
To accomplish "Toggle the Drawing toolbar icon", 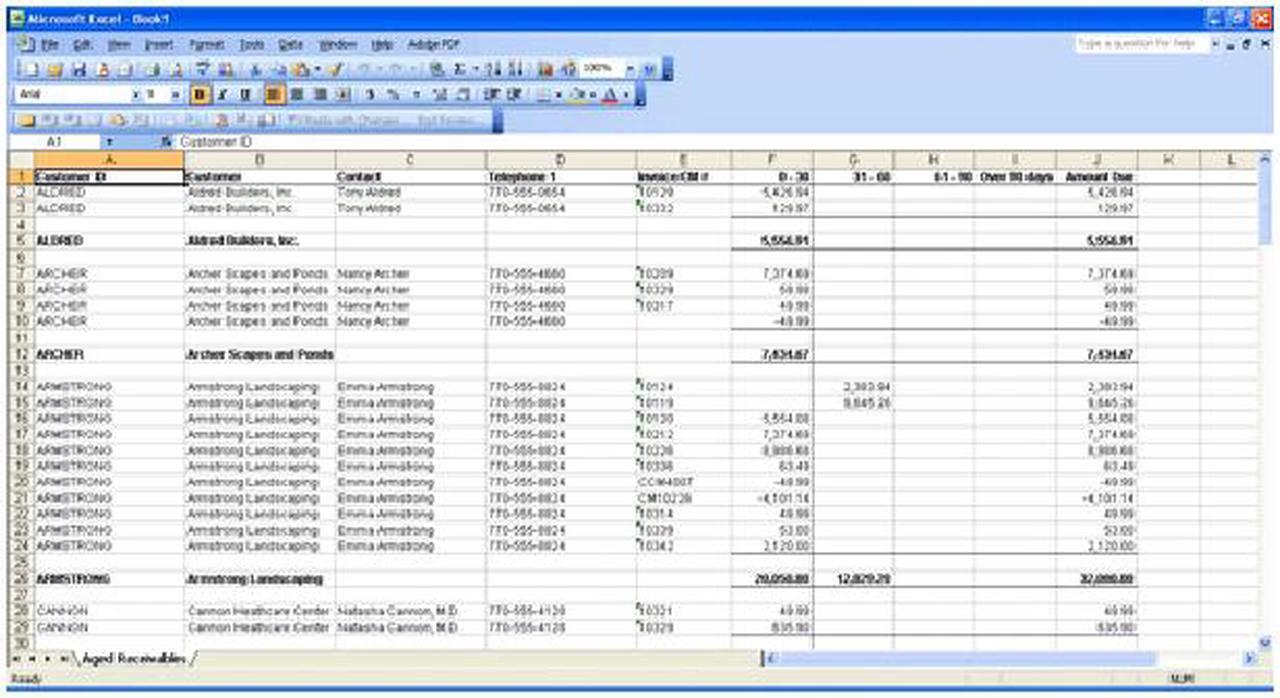I will click(568, 69).
